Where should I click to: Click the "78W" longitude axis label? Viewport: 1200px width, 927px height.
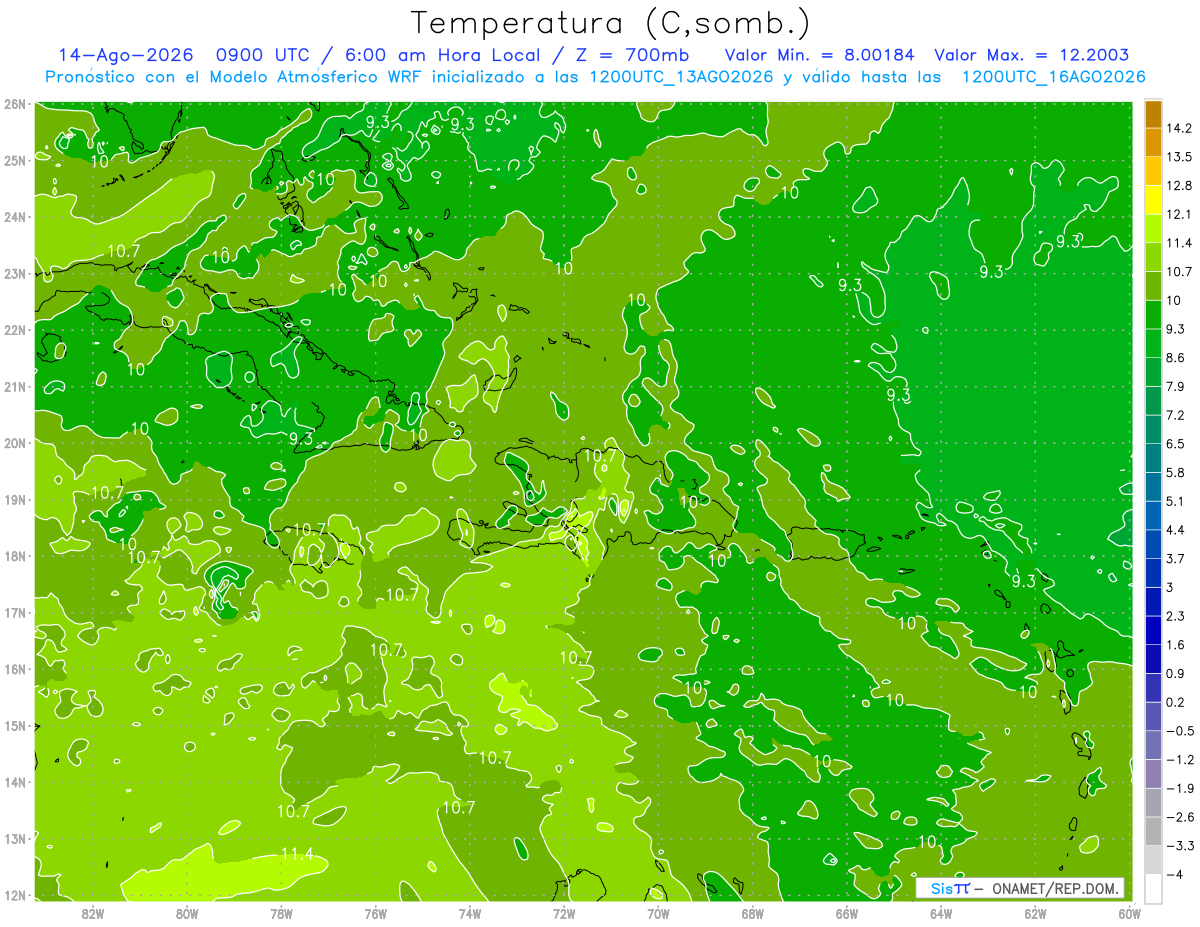281,913
